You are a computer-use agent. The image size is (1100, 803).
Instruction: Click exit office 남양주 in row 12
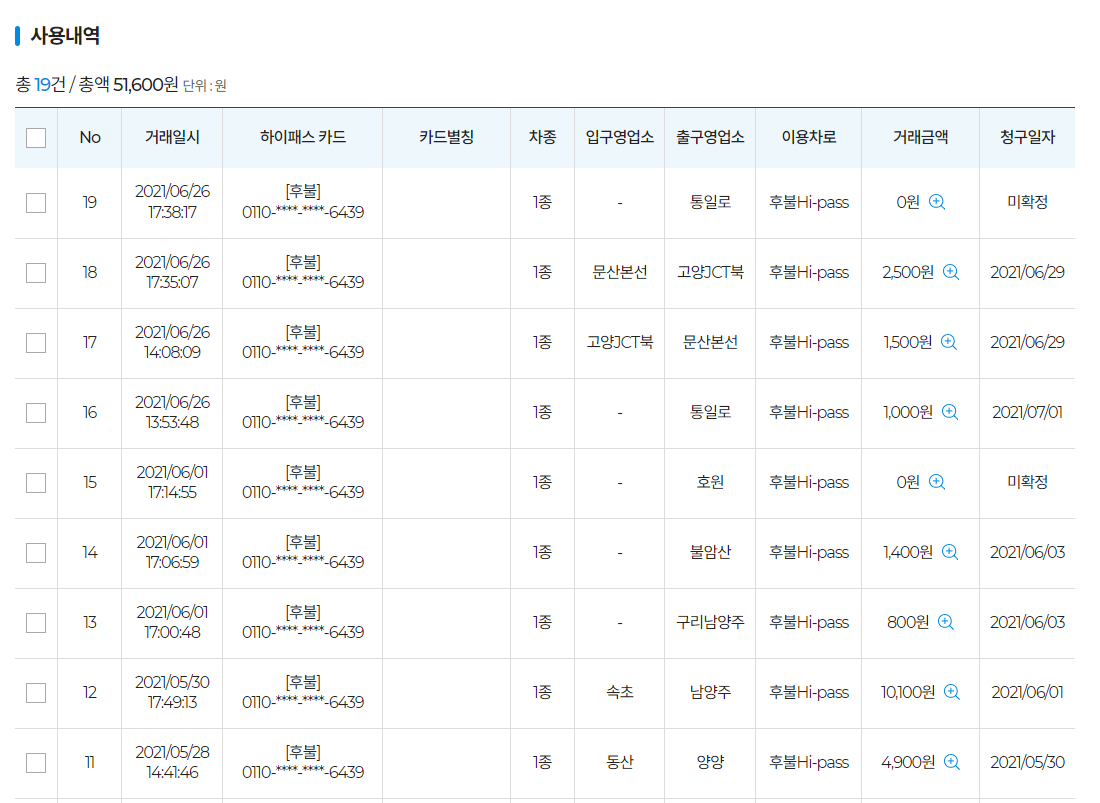pyautogui.click(x=710, y=692)
